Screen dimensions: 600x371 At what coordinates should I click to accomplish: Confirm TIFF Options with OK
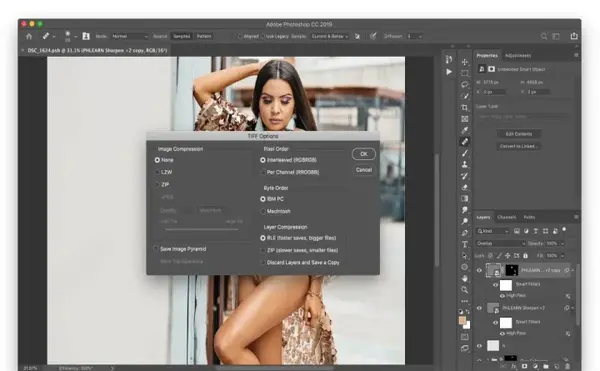click(x=364, y=154)
